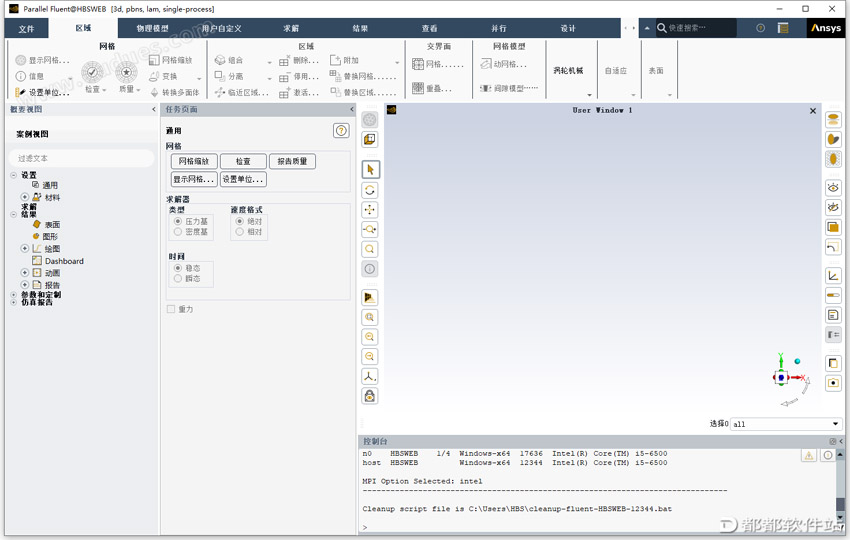Viewport: 850px width, 540px height.
Task: Click the help question mark in the task page
Action: (341, 130)
